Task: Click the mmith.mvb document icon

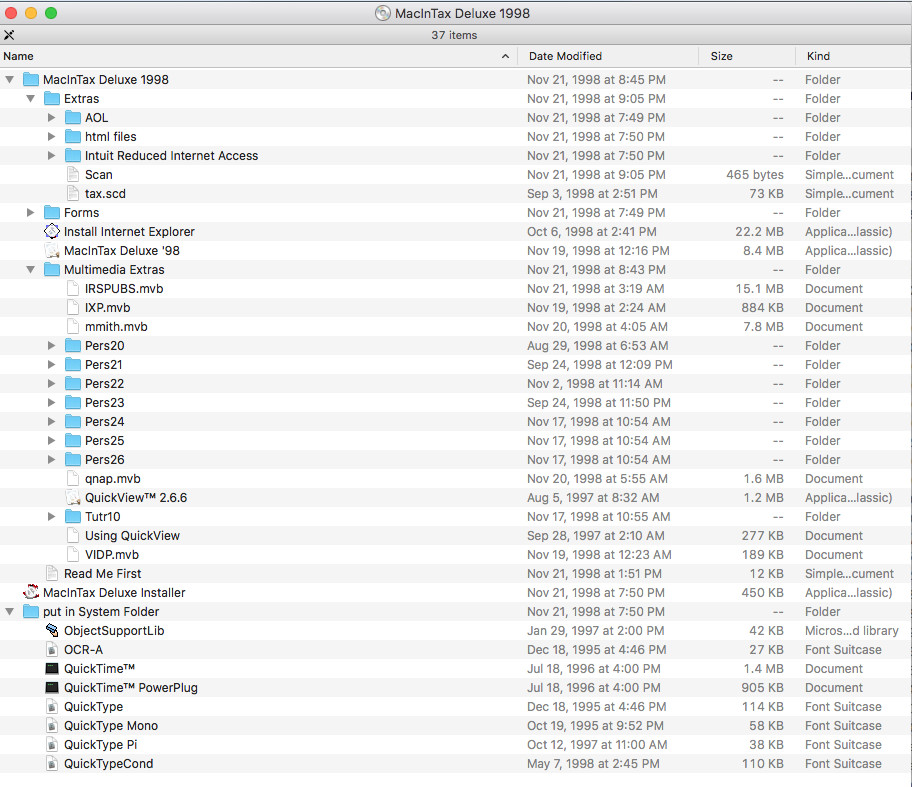Action: (x=73, y=327)
